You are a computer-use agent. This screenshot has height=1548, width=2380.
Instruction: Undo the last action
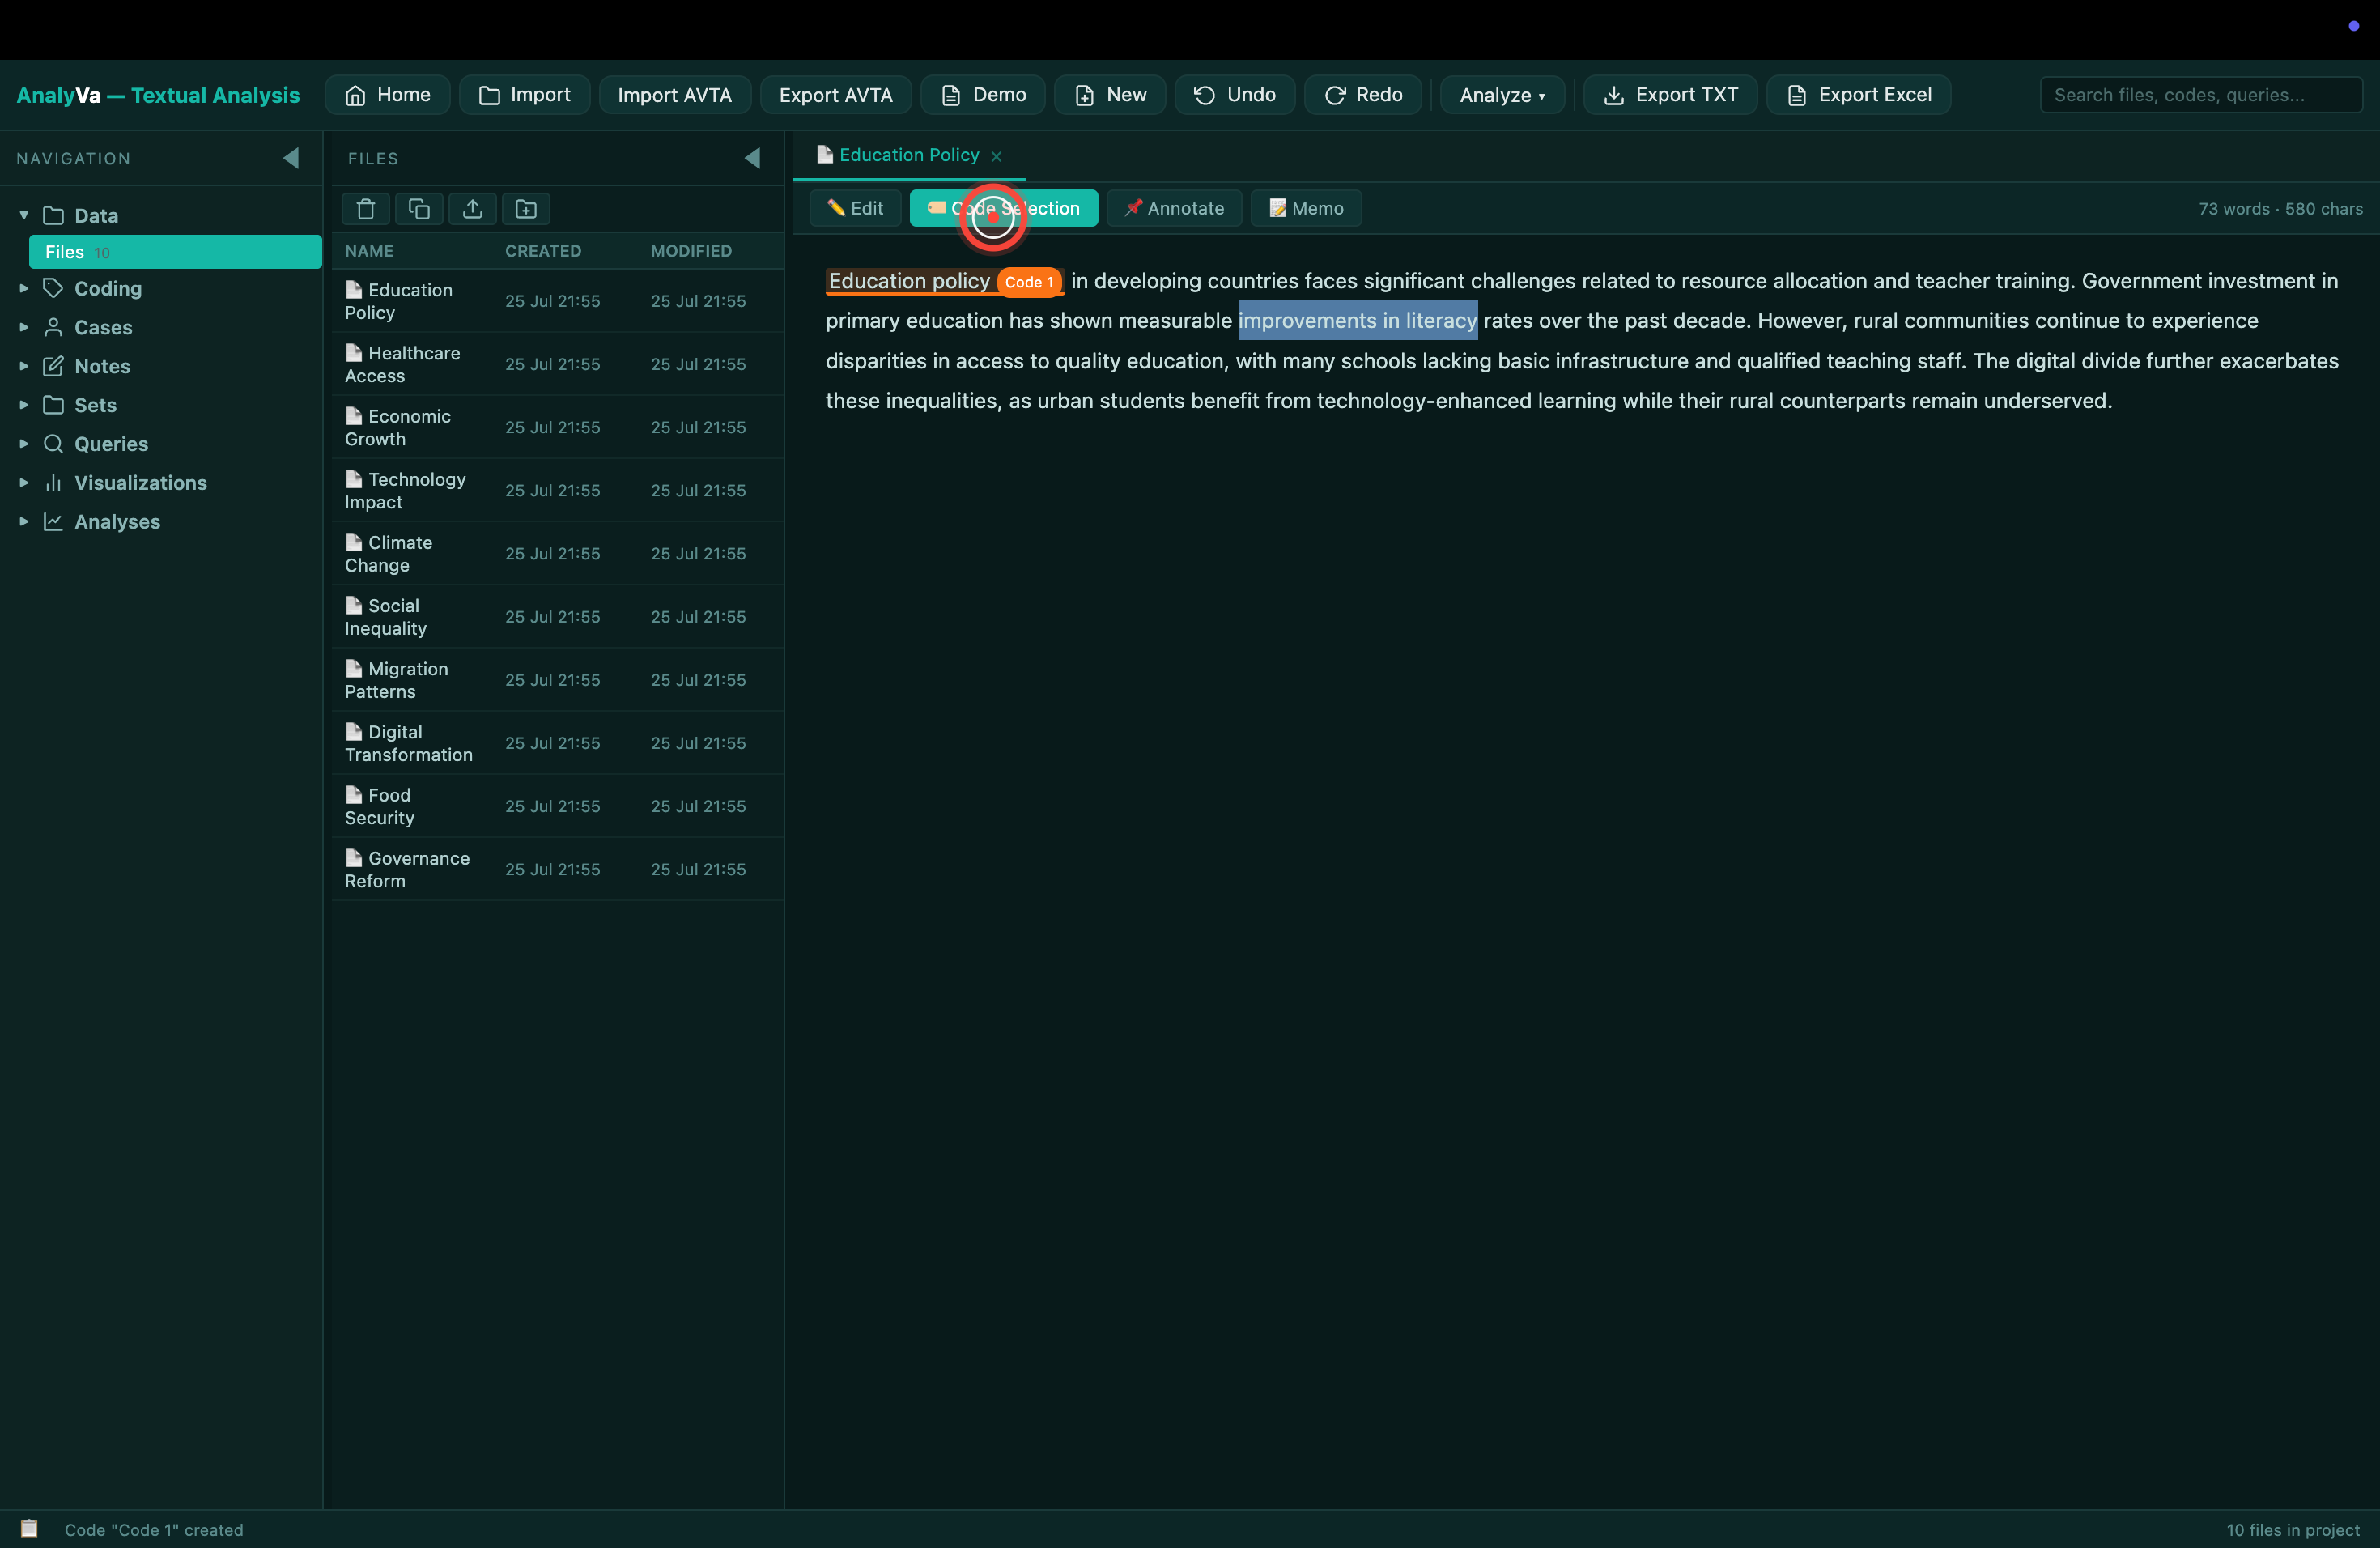tap(1234, 95)
